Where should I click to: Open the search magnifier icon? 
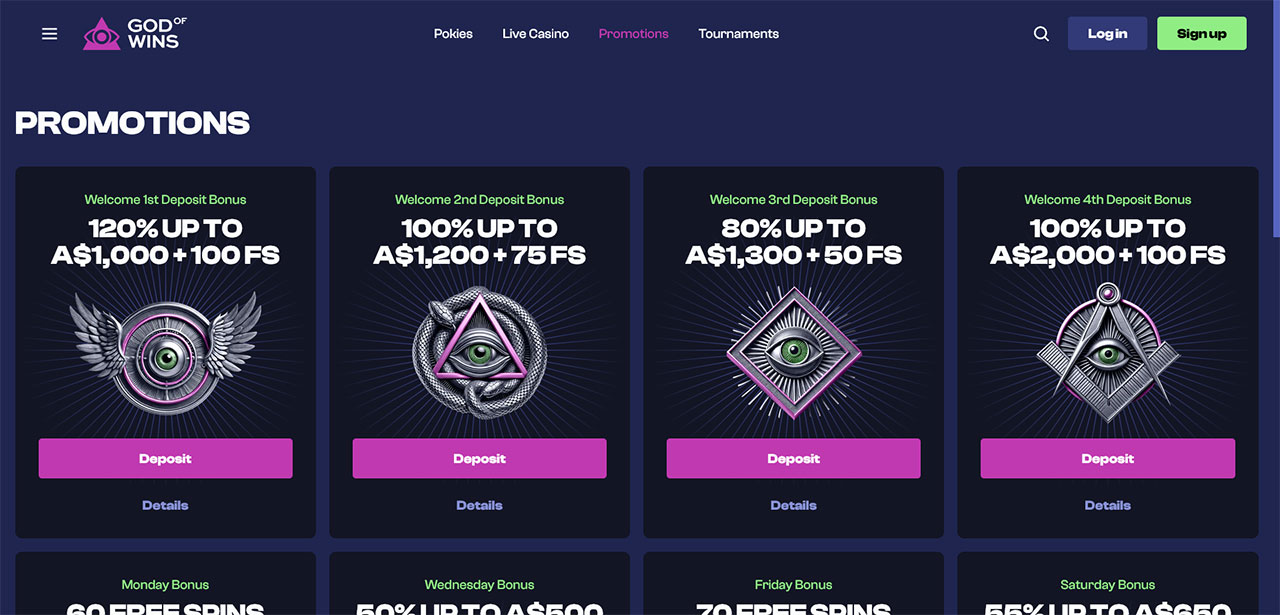coord(1041,34)
